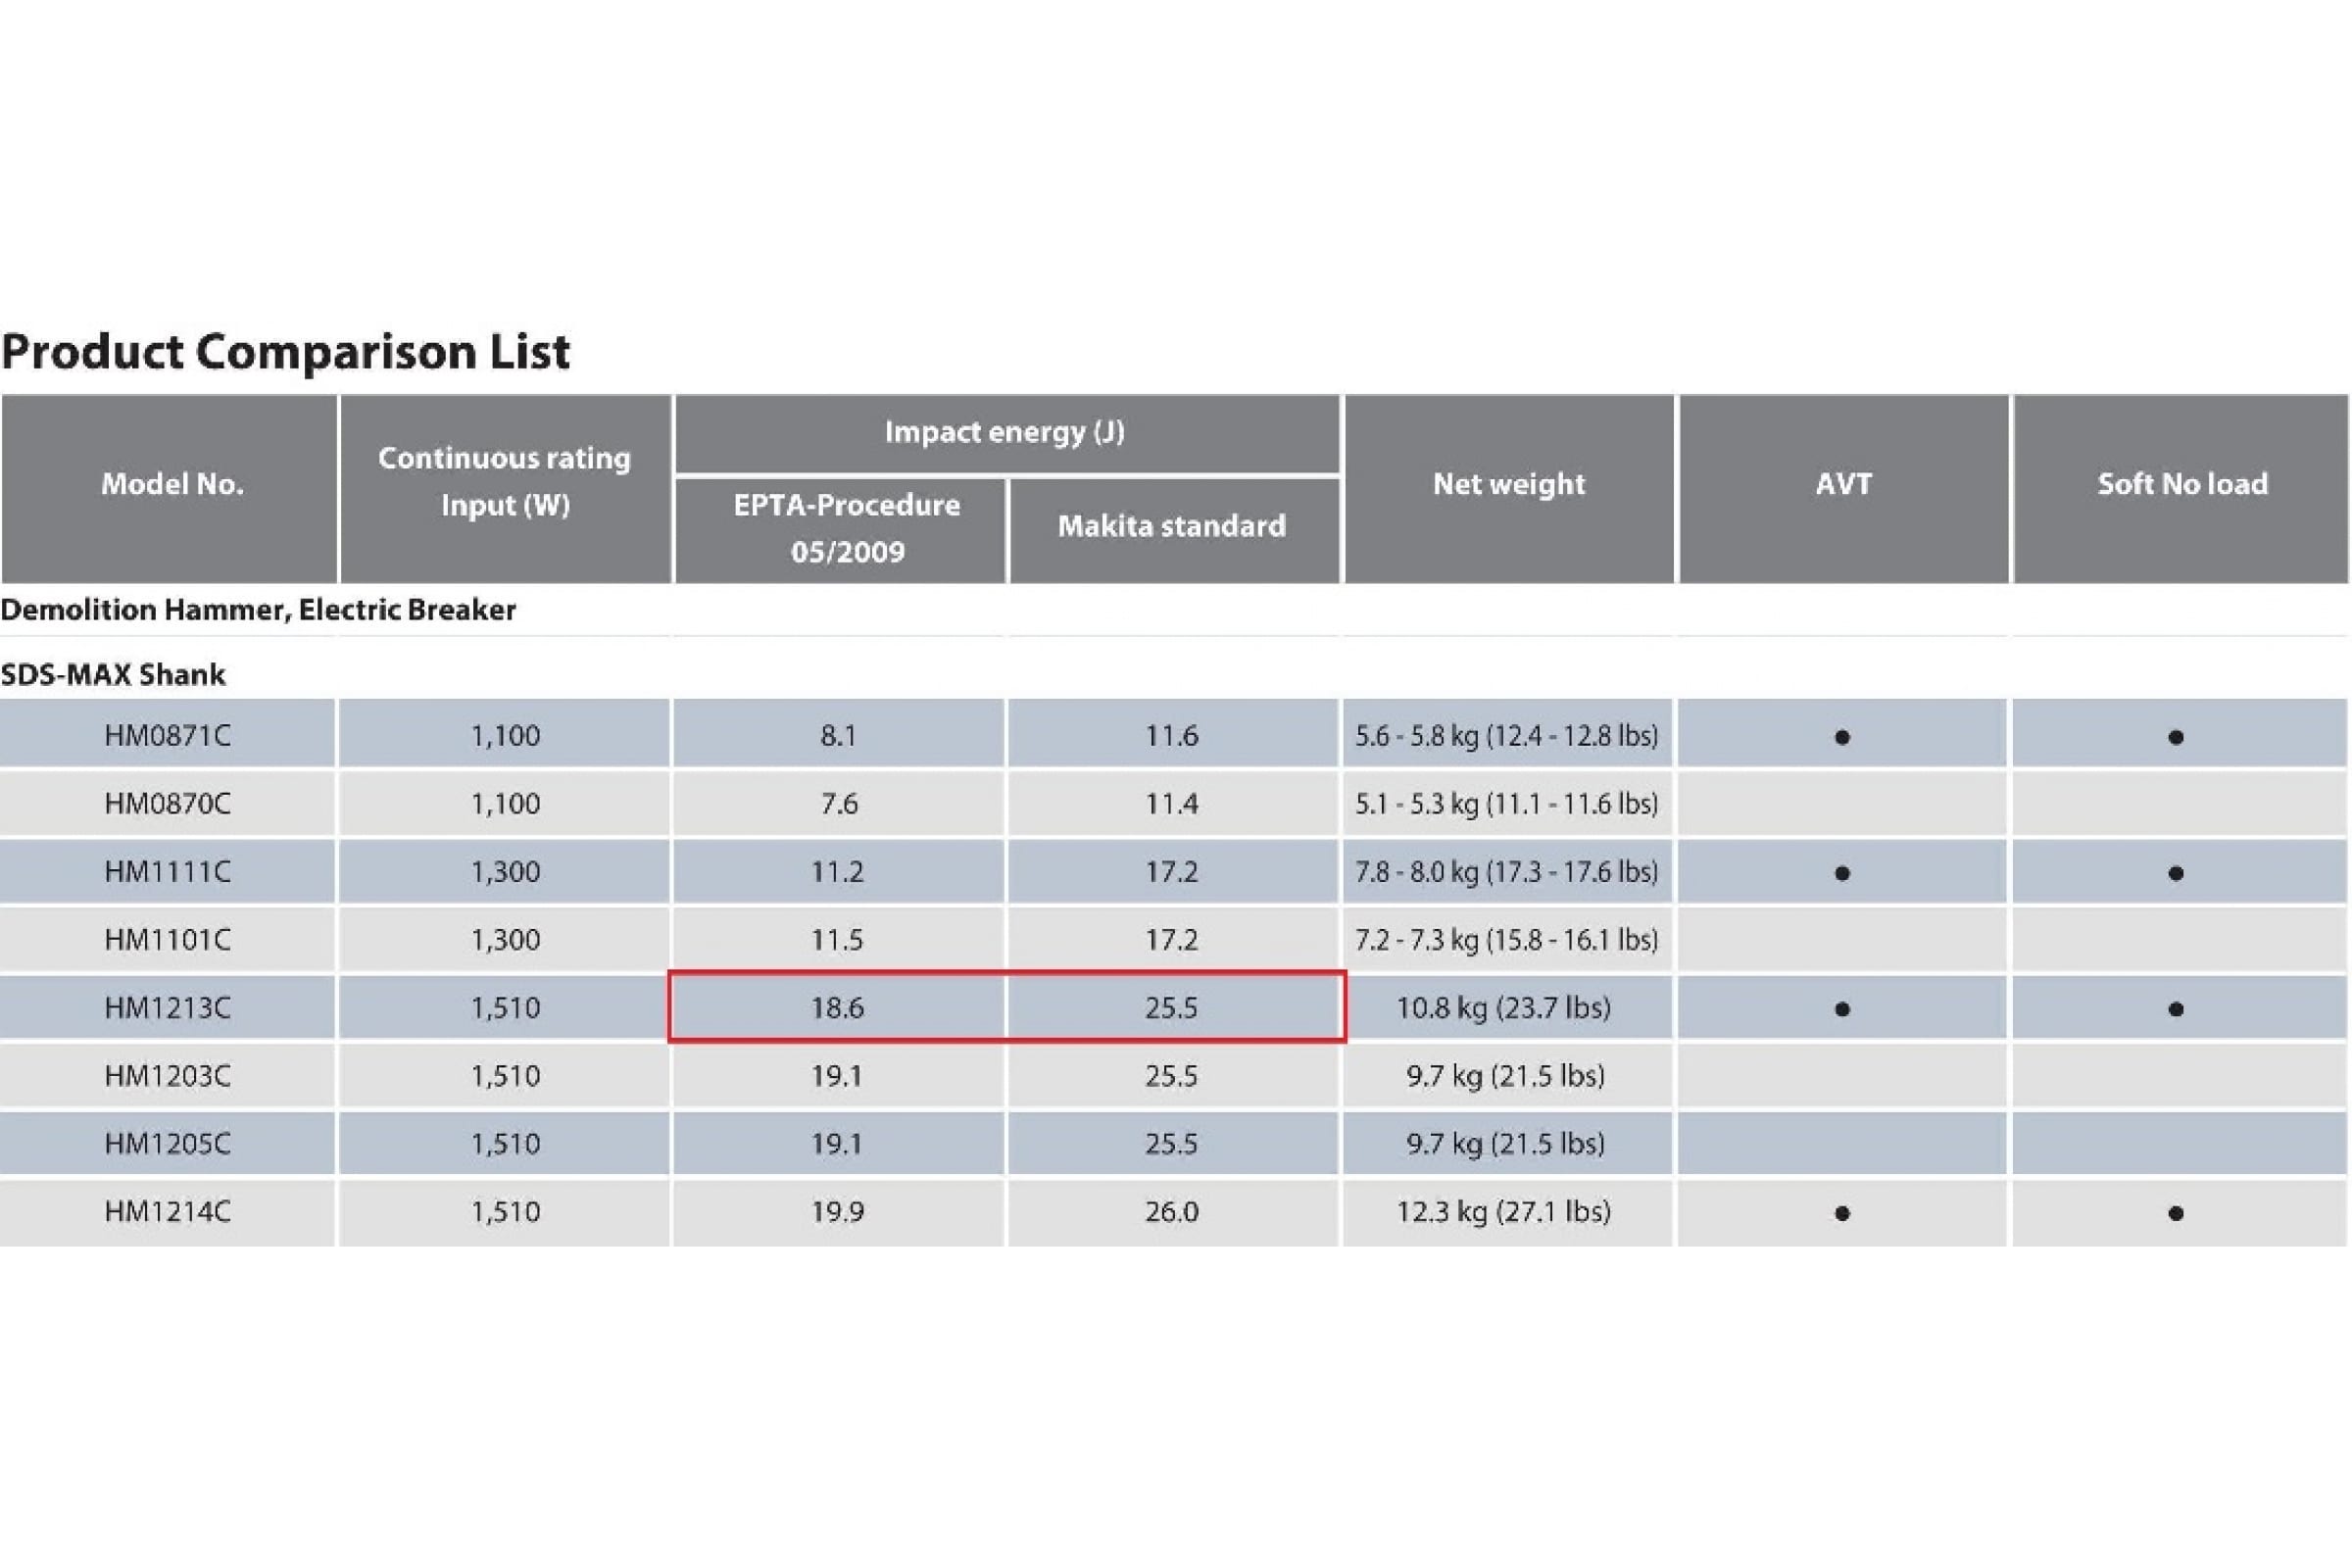Click the Impact energy (J) header

point(1005,433)
